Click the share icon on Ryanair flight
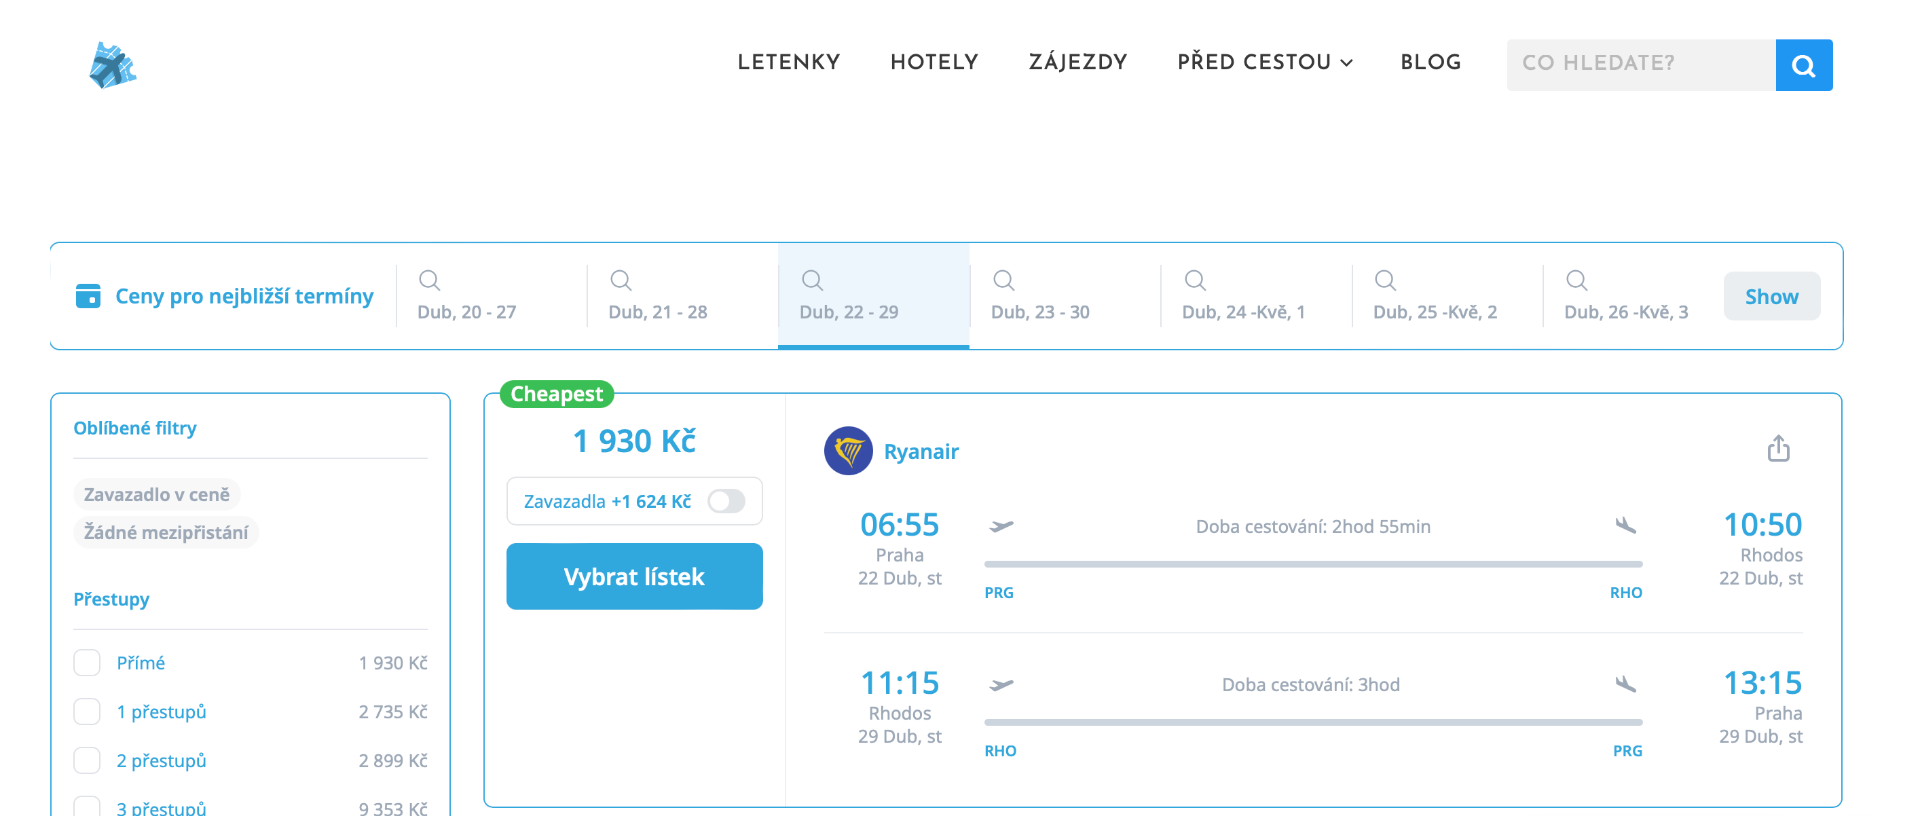 pos(1778,449)
